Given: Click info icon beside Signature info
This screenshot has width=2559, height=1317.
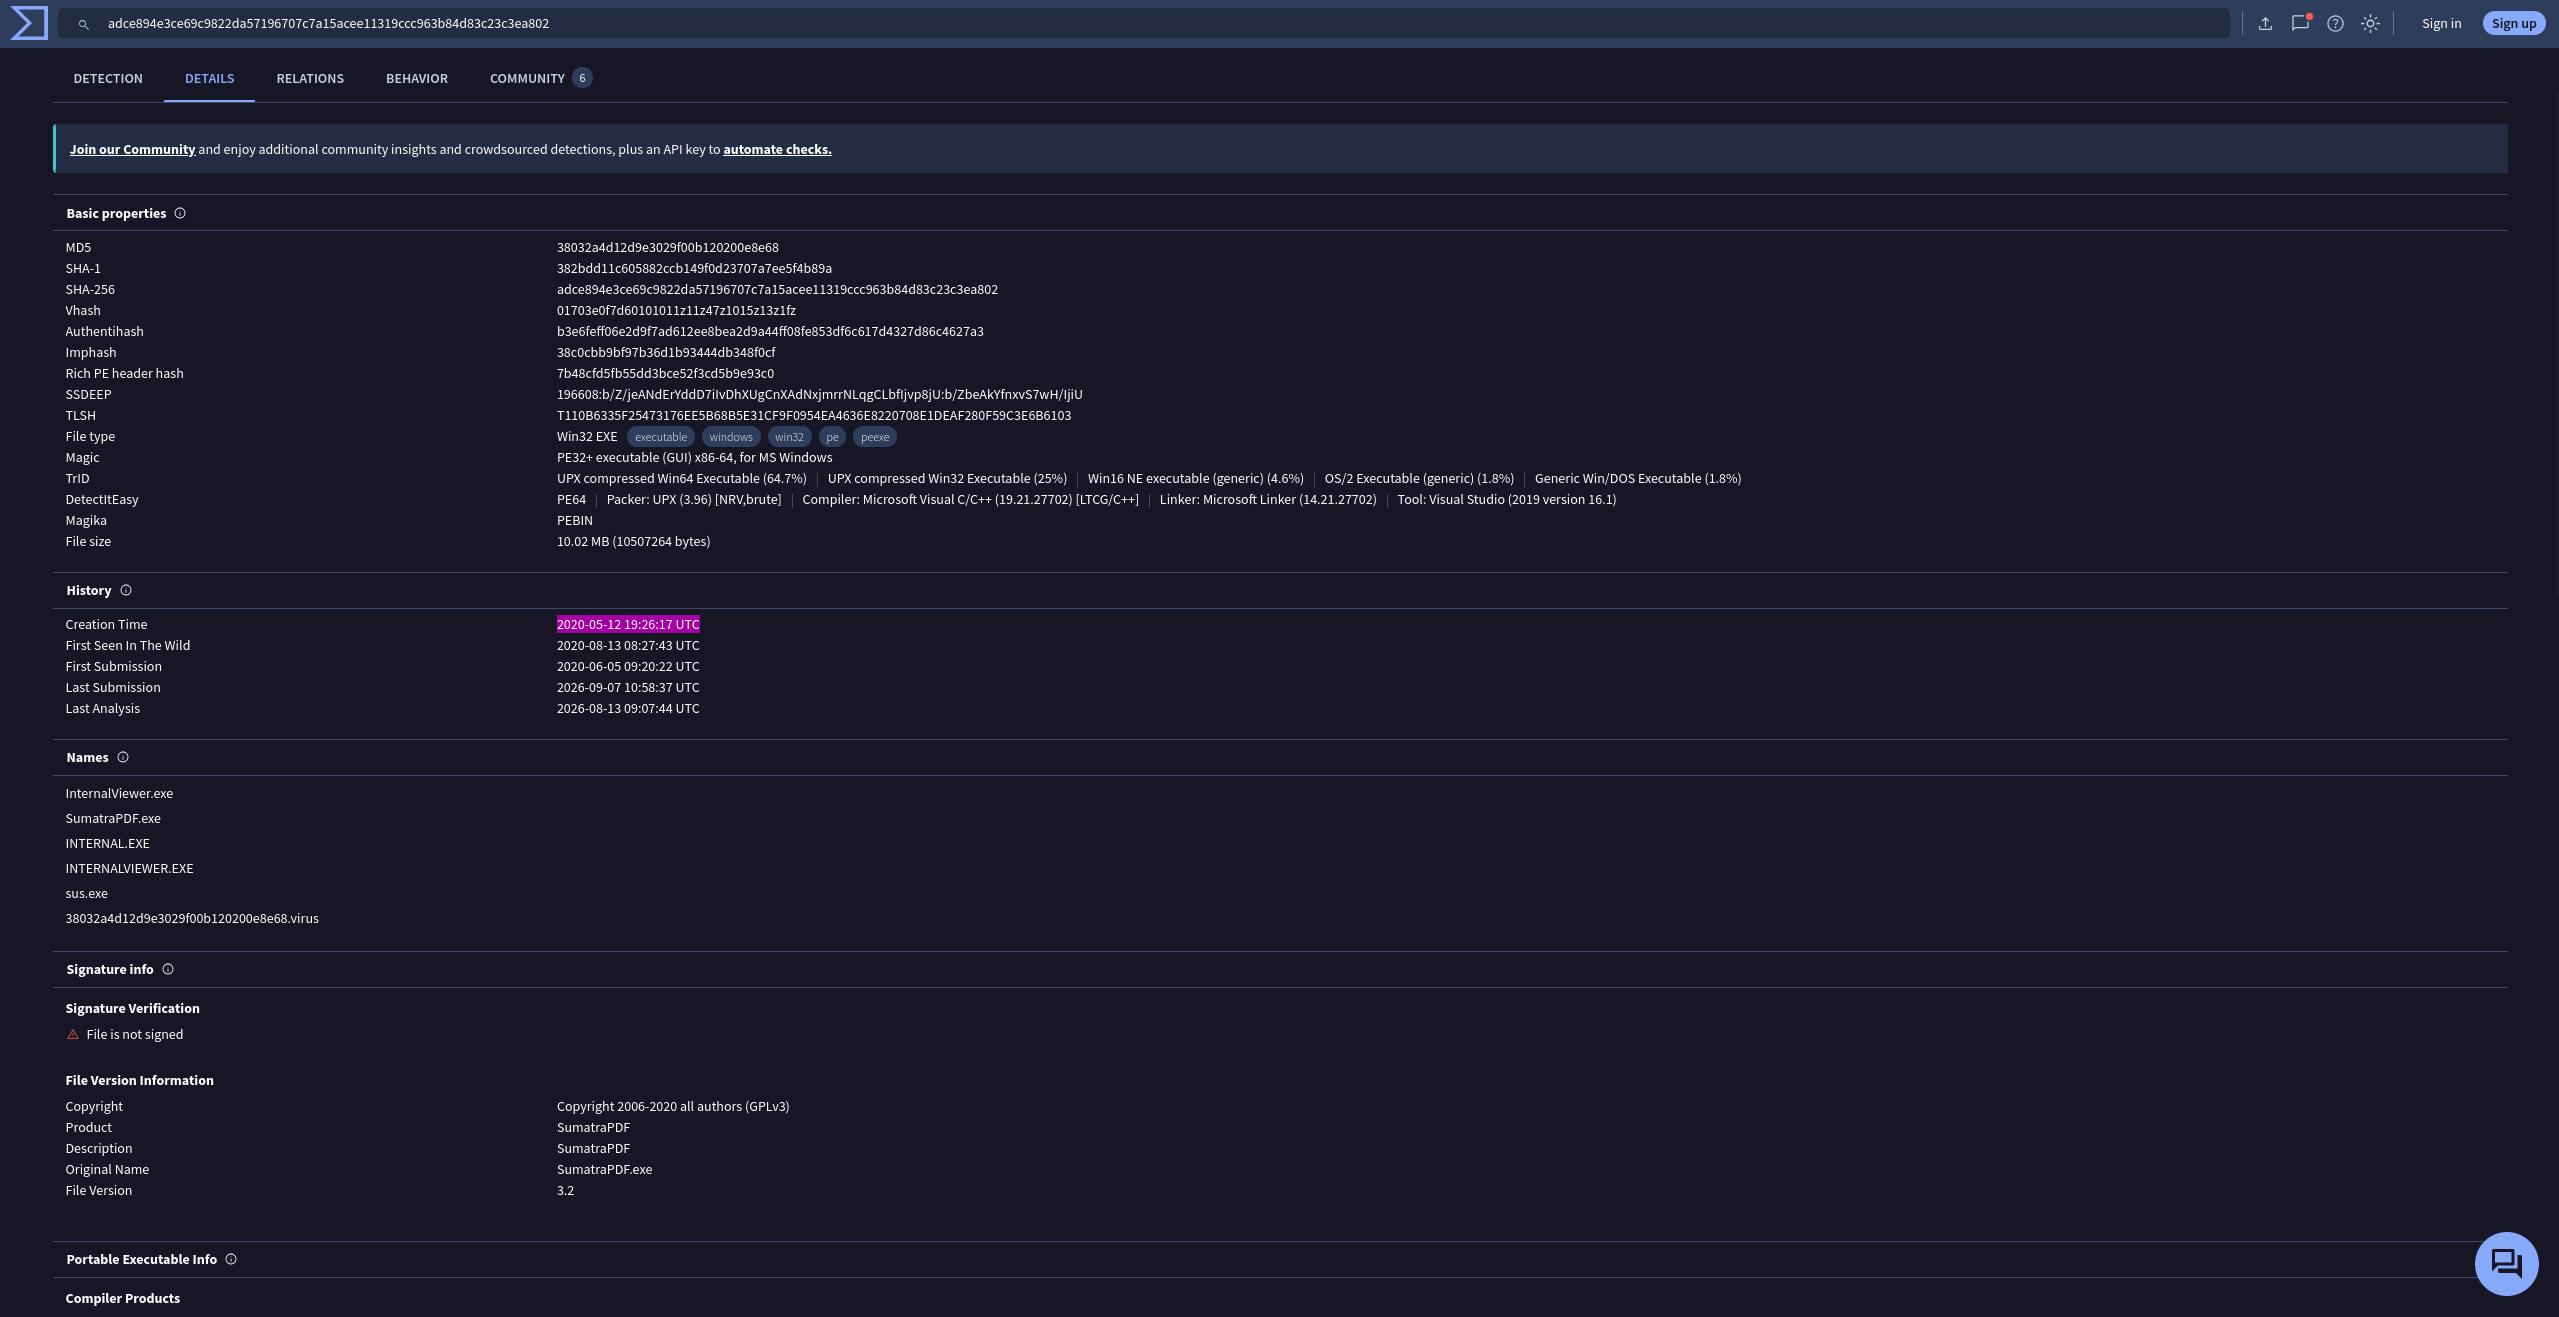Looking at the screenshot, I should click(x=168, y=969).
